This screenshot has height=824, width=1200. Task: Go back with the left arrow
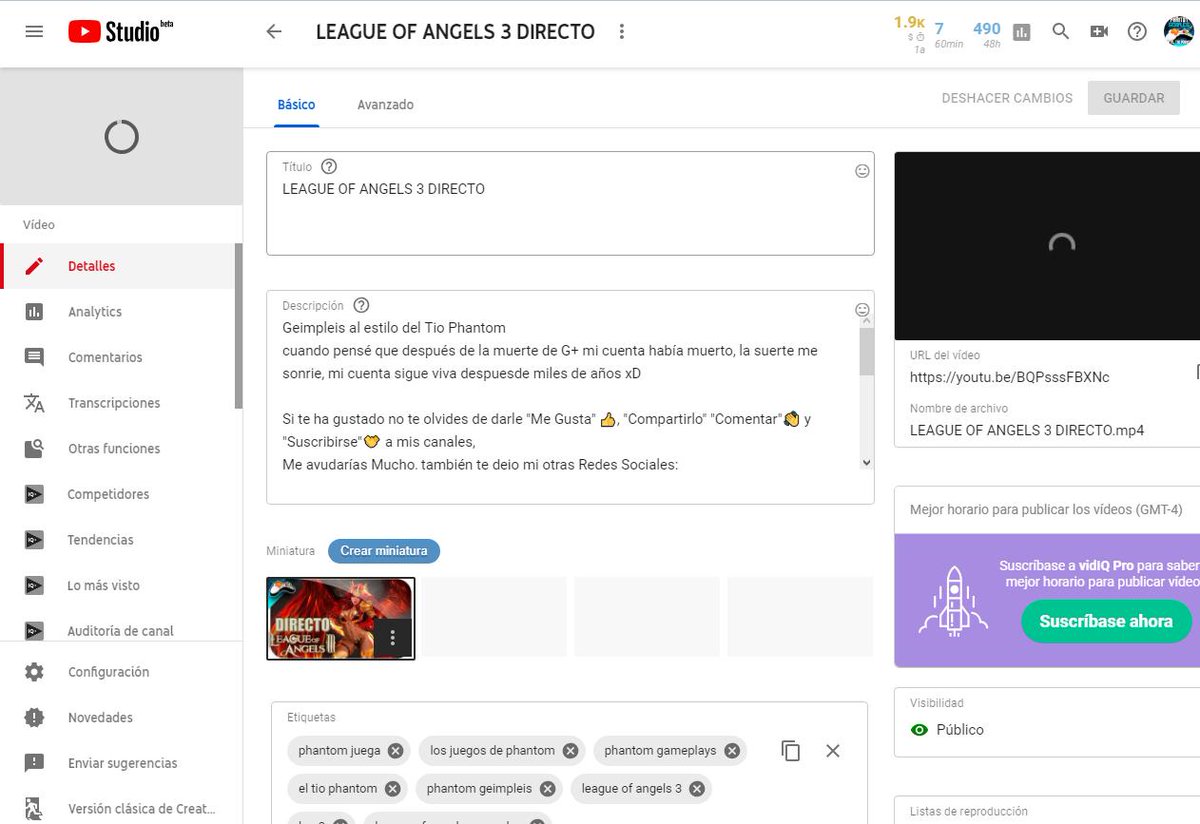(274, 31)
